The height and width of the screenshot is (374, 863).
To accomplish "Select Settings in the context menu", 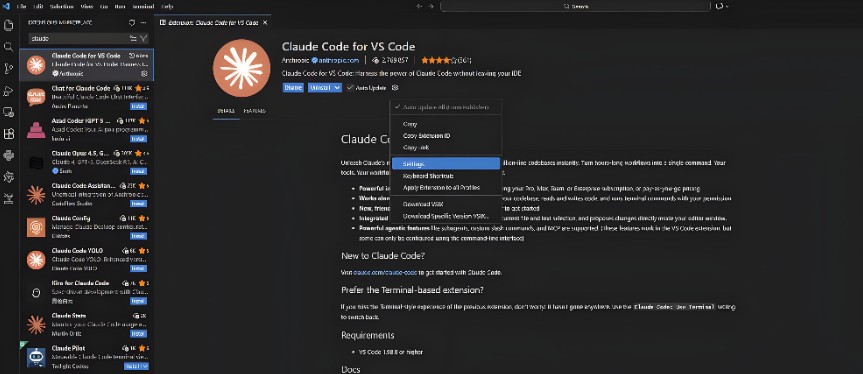I will (x=446, y=164).
